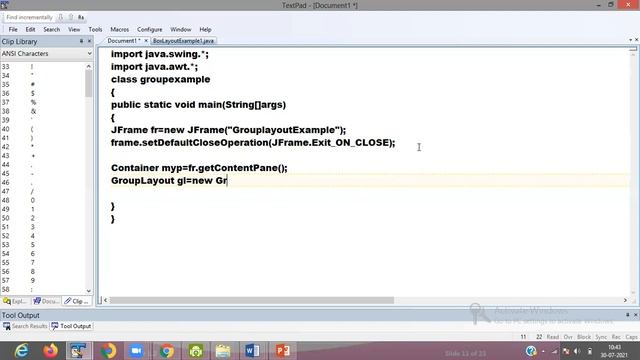This screenshot has height=360, width=640.
Task: Click the Find incrementally search box
Action: point(29,17)
